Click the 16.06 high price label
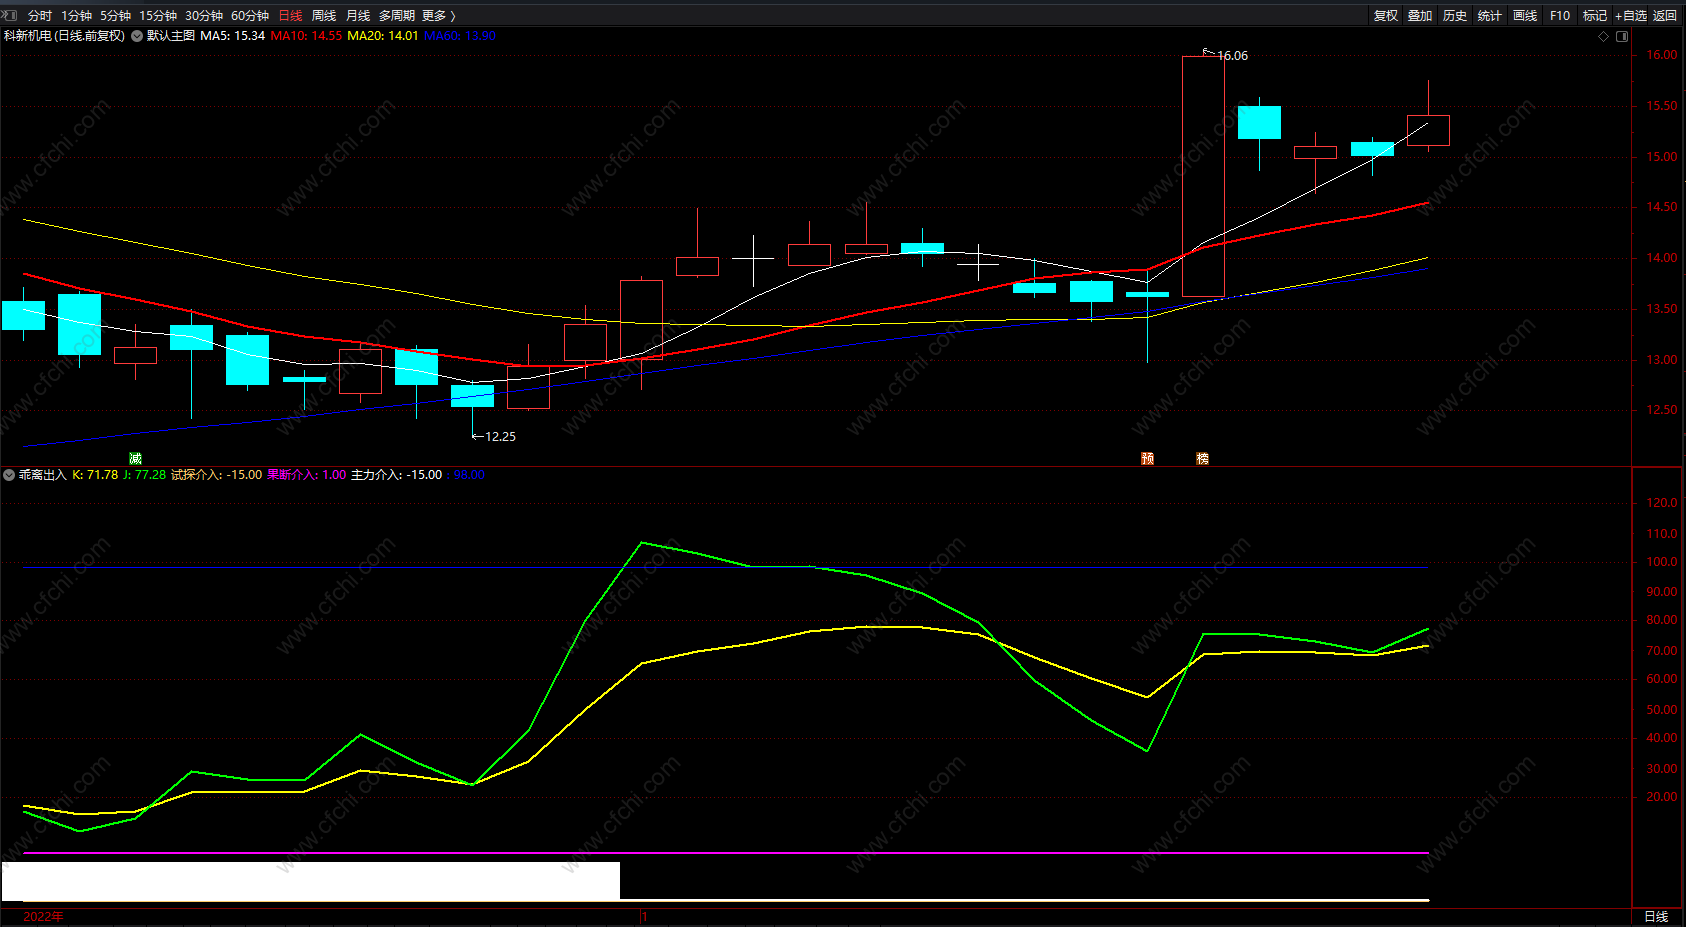This screenshot has width=1686, height=927. tap(1233, 56)
